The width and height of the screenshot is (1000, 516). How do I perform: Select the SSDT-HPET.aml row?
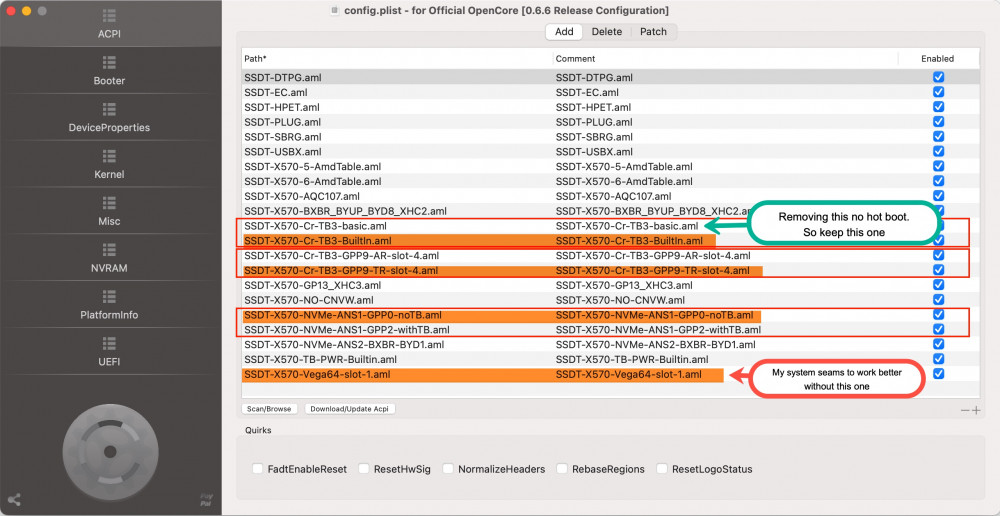point(400,107)
